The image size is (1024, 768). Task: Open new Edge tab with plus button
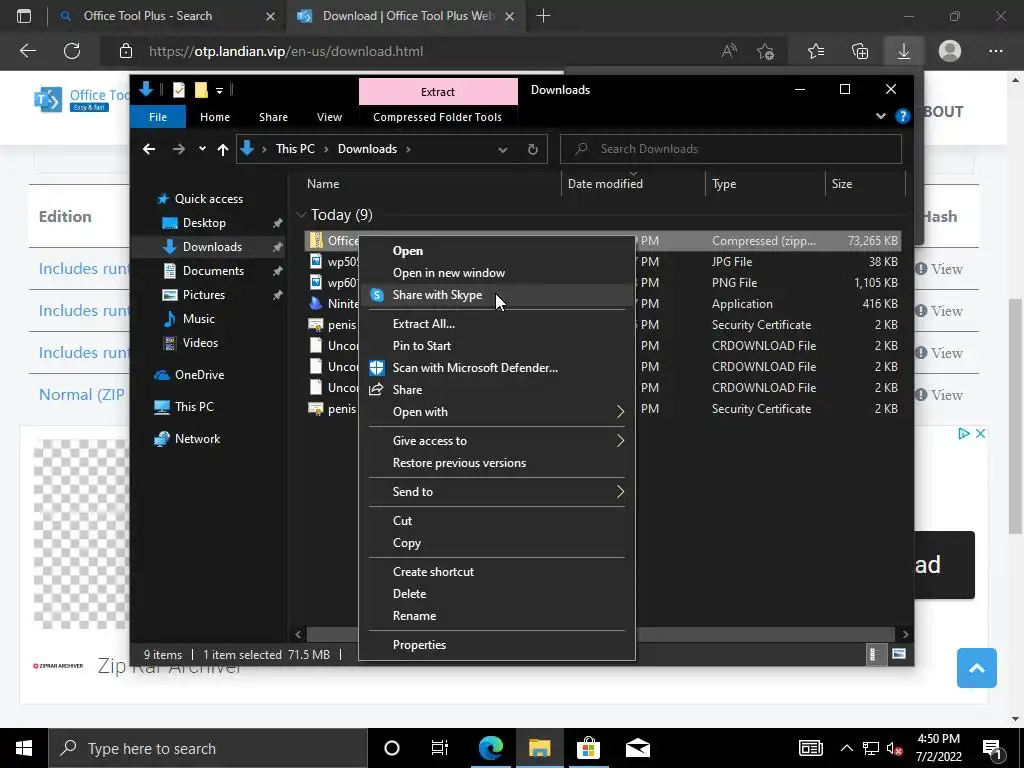[x=543, y=16]
